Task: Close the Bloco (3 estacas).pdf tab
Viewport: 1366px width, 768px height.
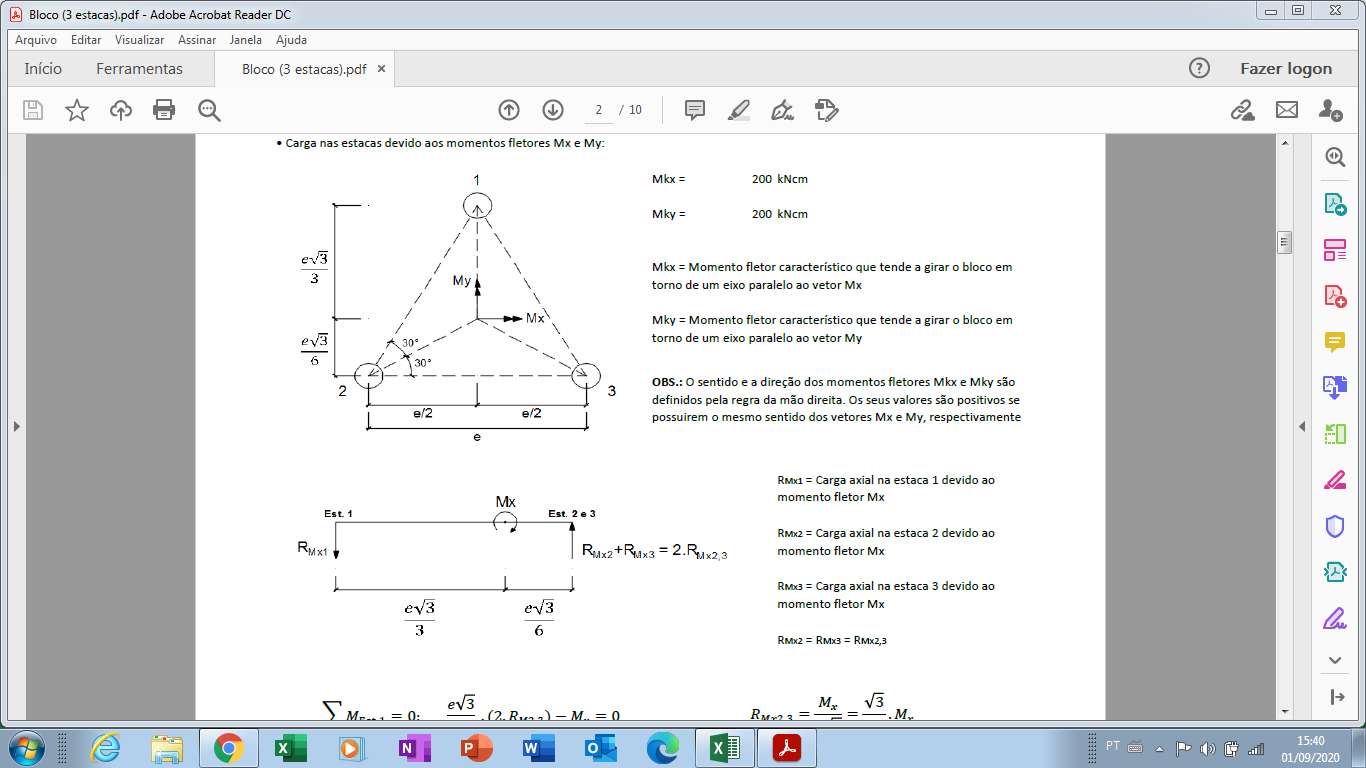Action: coord(381,69)
